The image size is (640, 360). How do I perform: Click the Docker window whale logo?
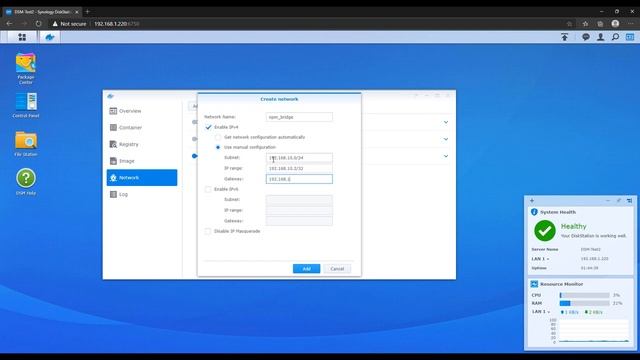point(110,96)
